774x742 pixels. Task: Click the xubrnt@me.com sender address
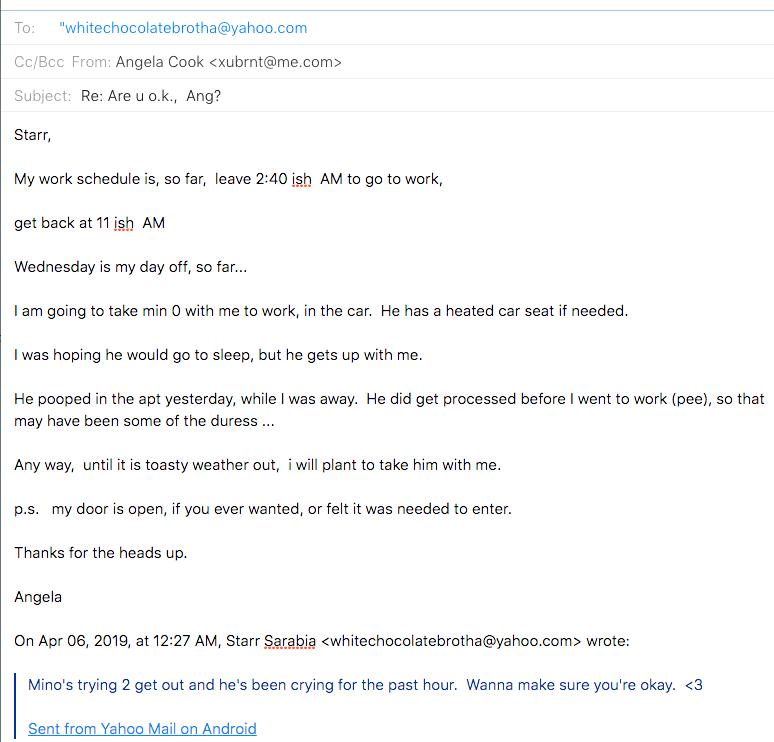[x=275, y=62]
